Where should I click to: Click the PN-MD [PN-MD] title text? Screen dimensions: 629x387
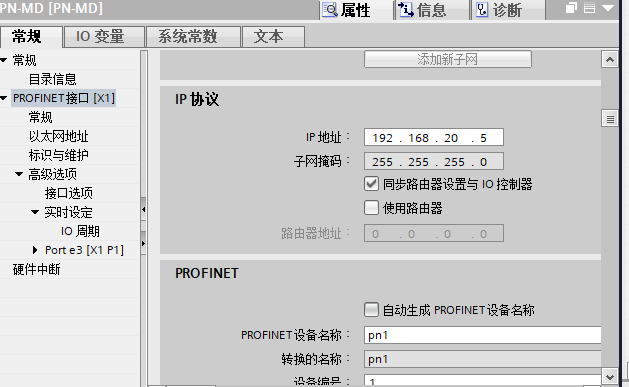click(x=51, y=8)
